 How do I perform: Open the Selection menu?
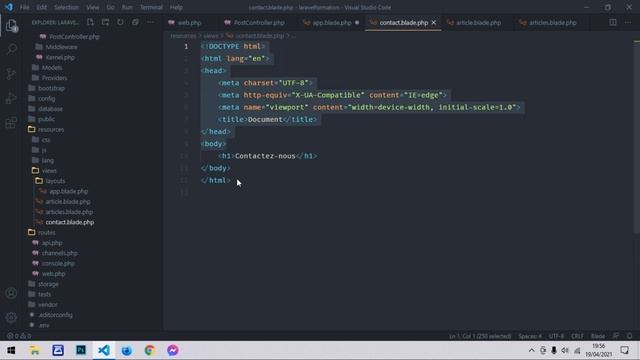tap(67, 7)
